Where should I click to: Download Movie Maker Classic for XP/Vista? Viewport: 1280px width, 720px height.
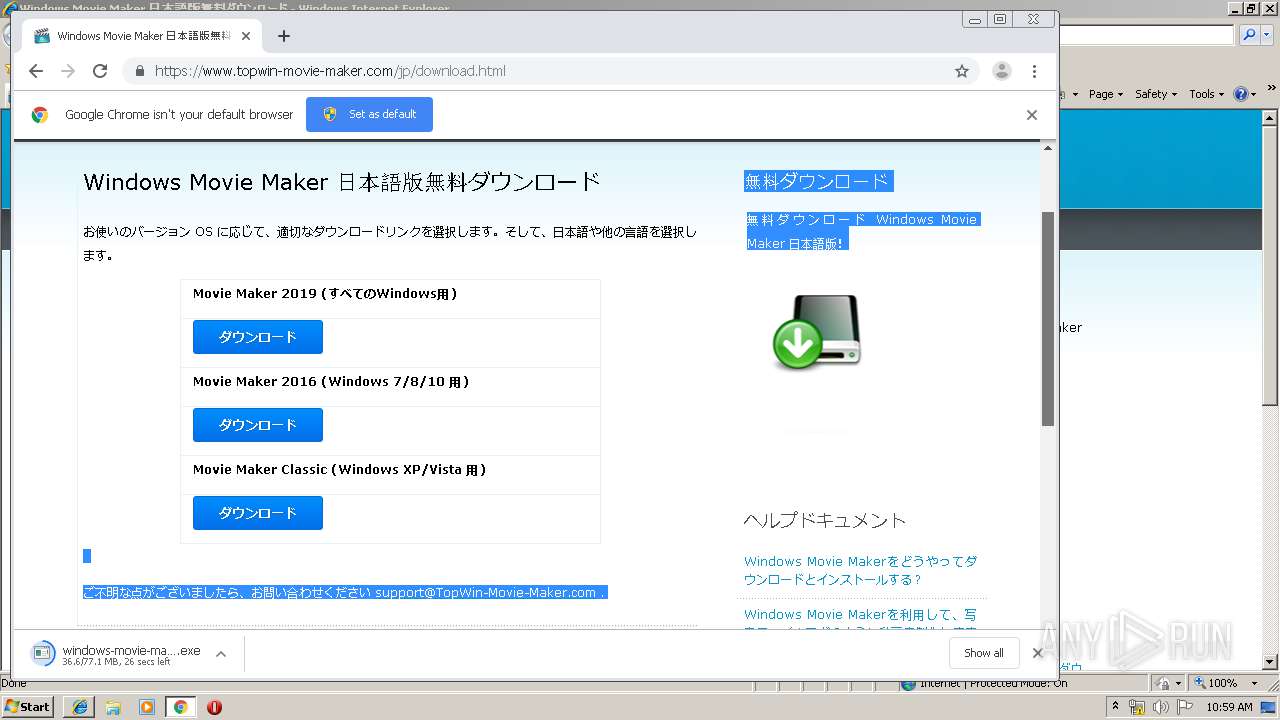click(x=258, y=513)
